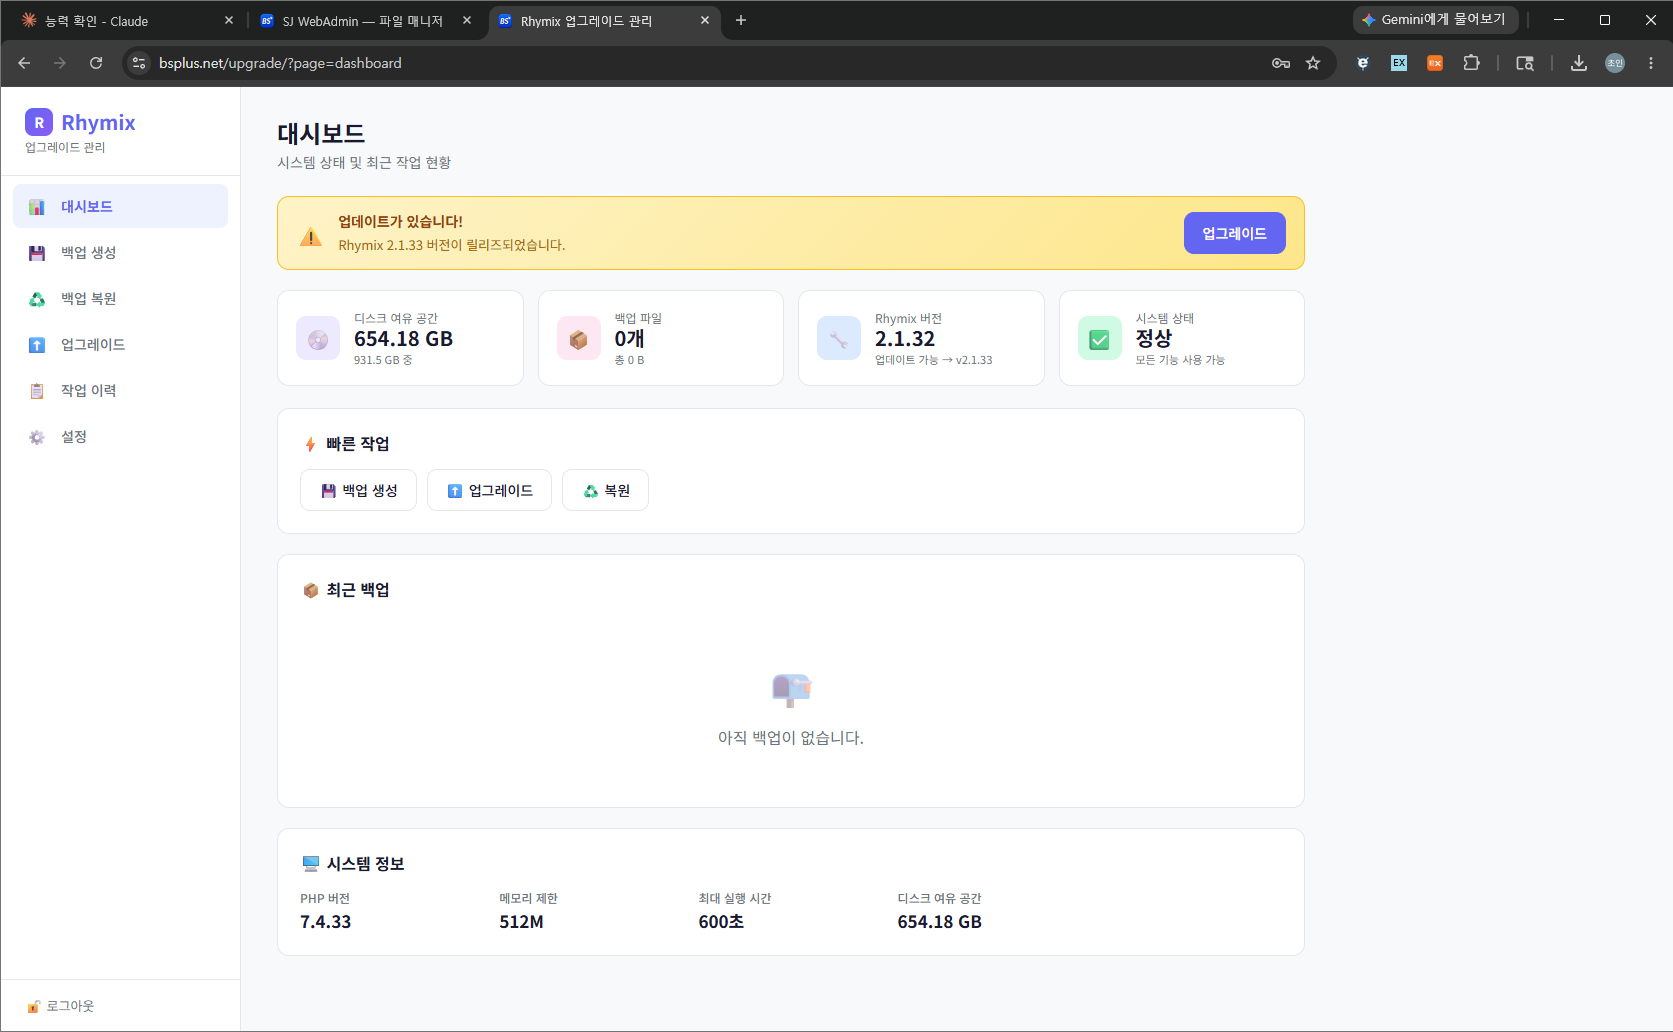Close the SJ WebAdmin tab
1673x1032 pixels.
click(467, 20)
